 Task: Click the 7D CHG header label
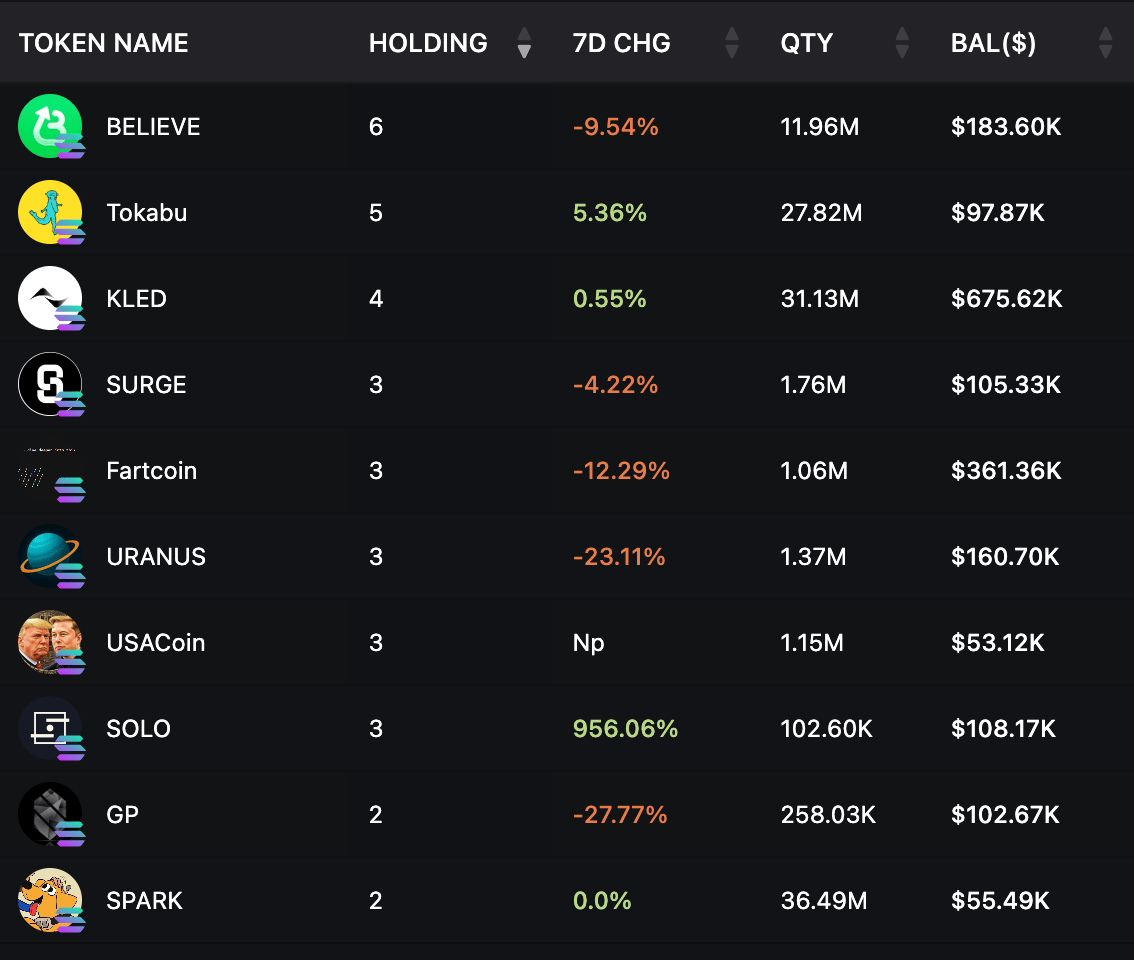click(x=621, y=43)
